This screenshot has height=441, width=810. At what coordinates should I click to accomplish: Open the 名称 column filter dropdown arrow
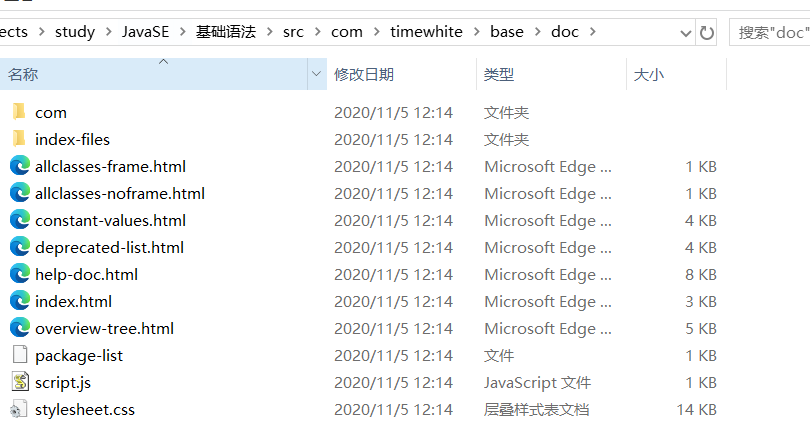pyautogui.click(x=317, y=74)
